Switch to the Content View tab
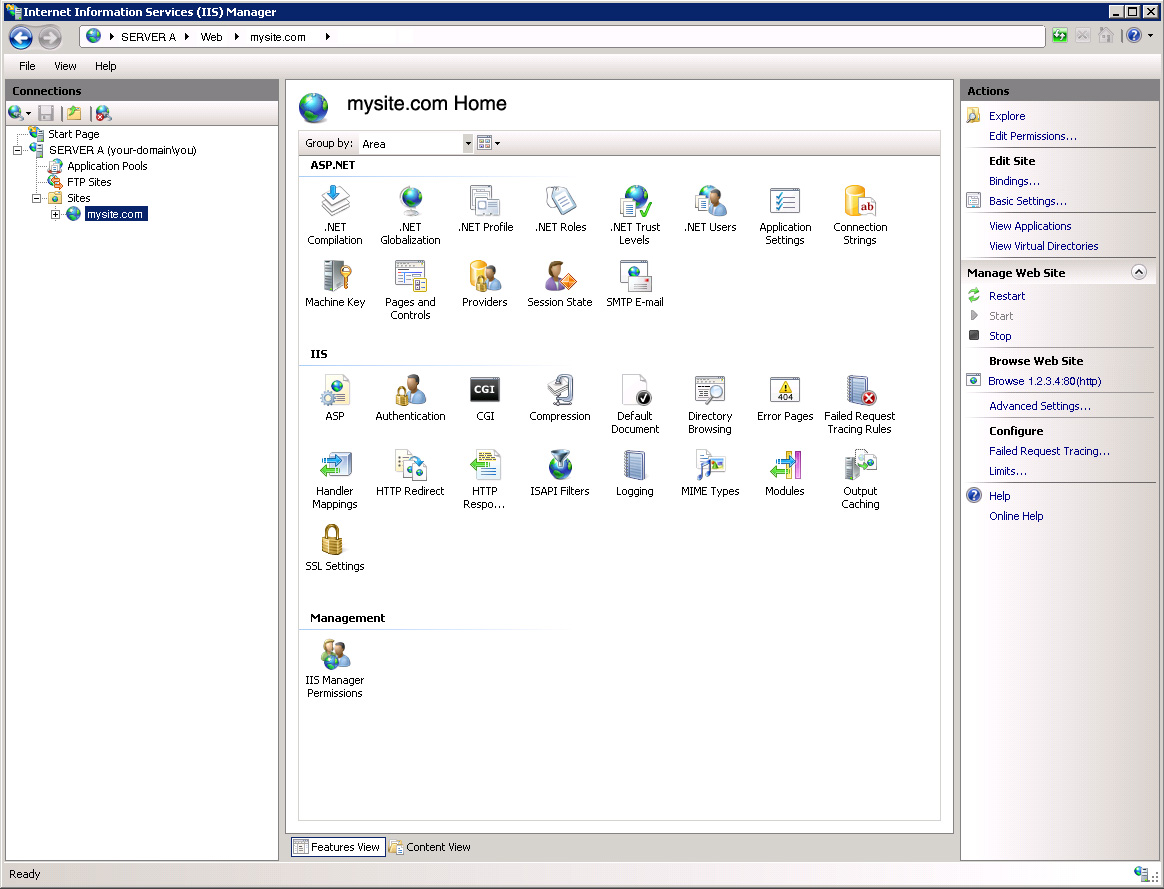This screenshot has width=1164, height=889. pos(431,847)
